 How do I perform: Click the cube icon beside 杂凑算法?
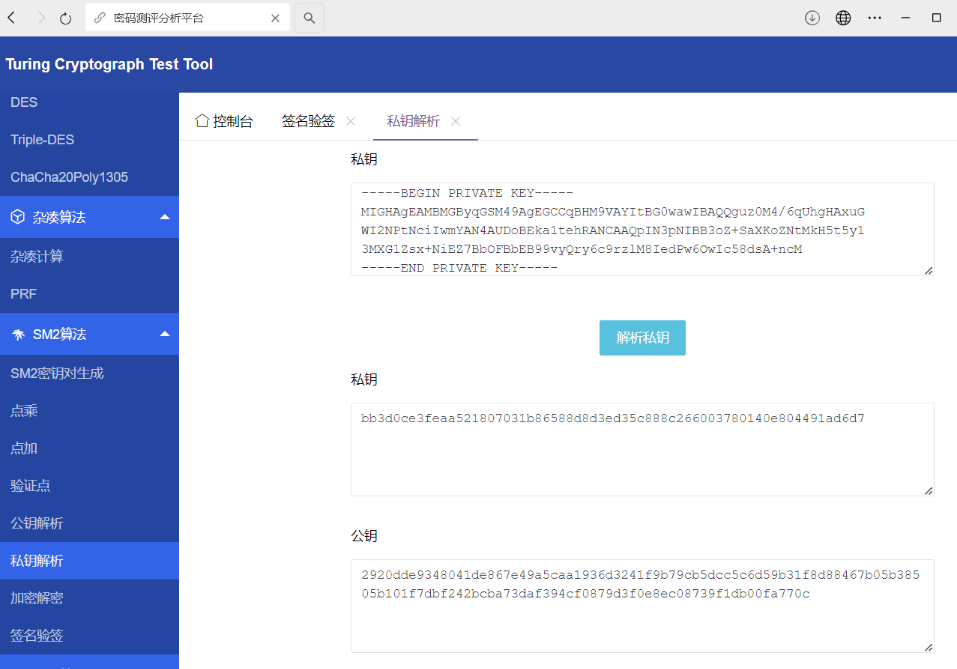(18, 217)
